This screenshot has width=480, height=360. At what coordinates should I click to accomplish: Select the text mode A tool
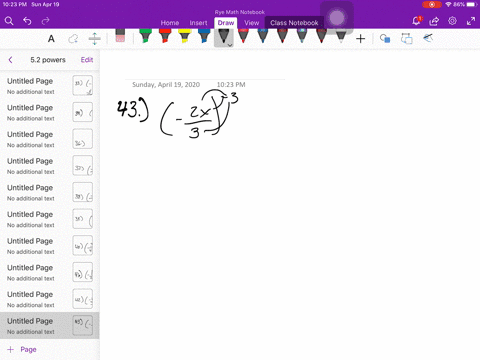pyautogui.click(x=51, y=39)
